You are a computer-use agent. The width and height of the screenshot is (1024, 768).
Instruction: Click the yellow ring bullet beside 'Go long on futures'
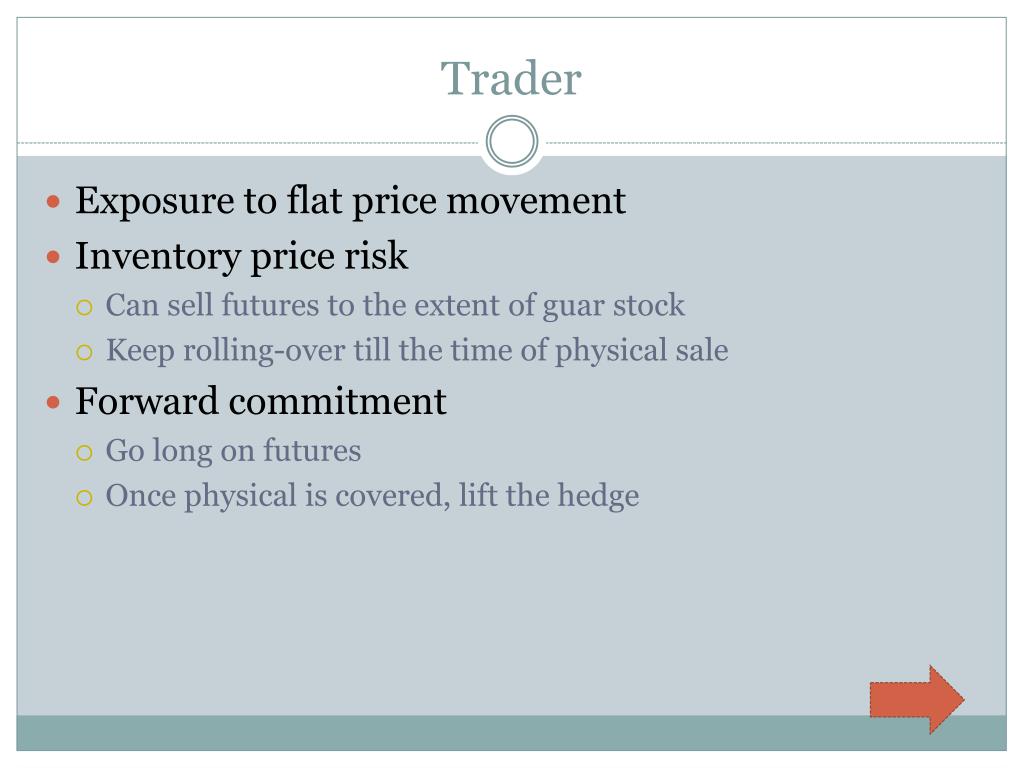(84, 453)
